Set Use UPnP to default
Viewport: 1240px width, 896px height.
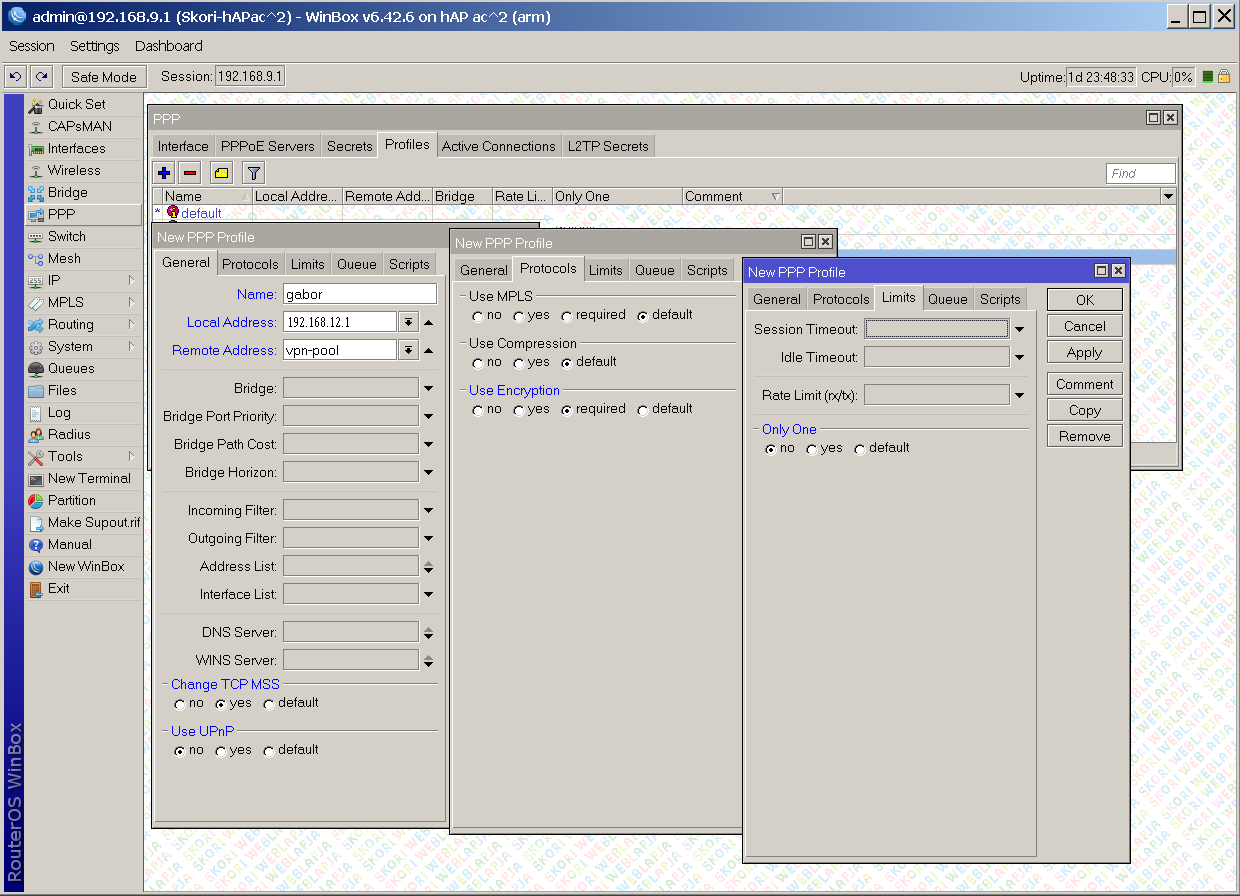(269, 751)
